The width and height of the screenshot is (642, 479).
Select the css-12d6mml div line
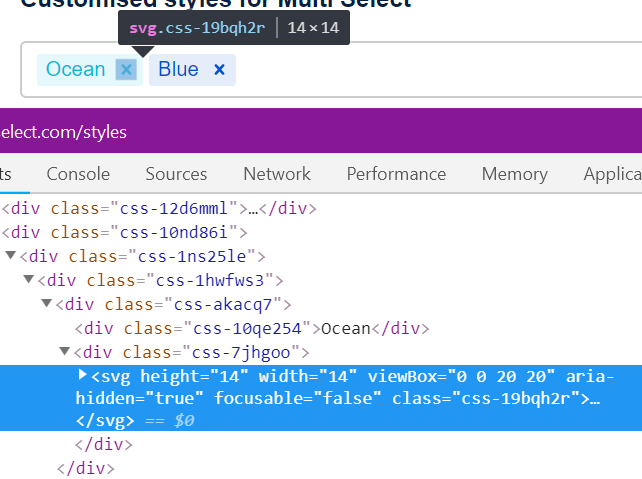pyautogui.click(x=159, y=209)
